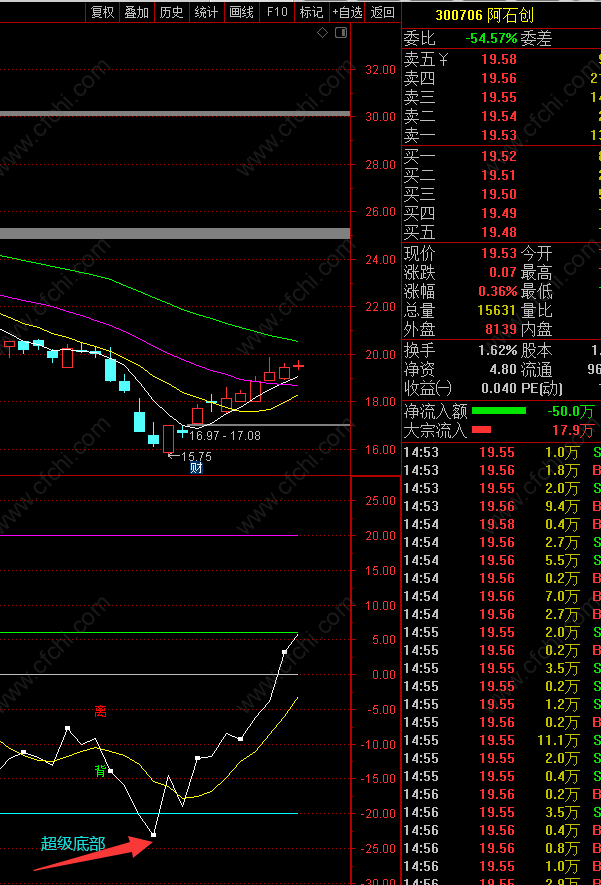
Task: Select the 14:54 tick priced 19.58
Action: click(x=501, y=524)
